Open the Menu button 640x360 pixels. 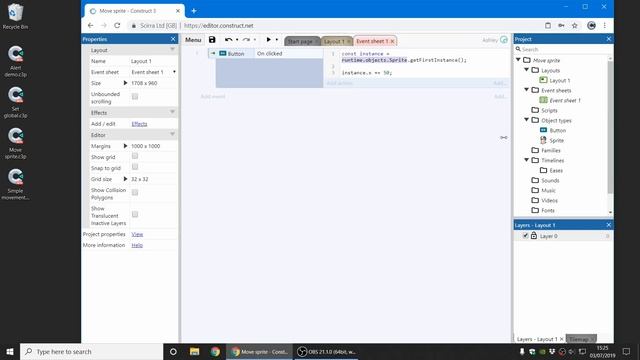point(193,40)
